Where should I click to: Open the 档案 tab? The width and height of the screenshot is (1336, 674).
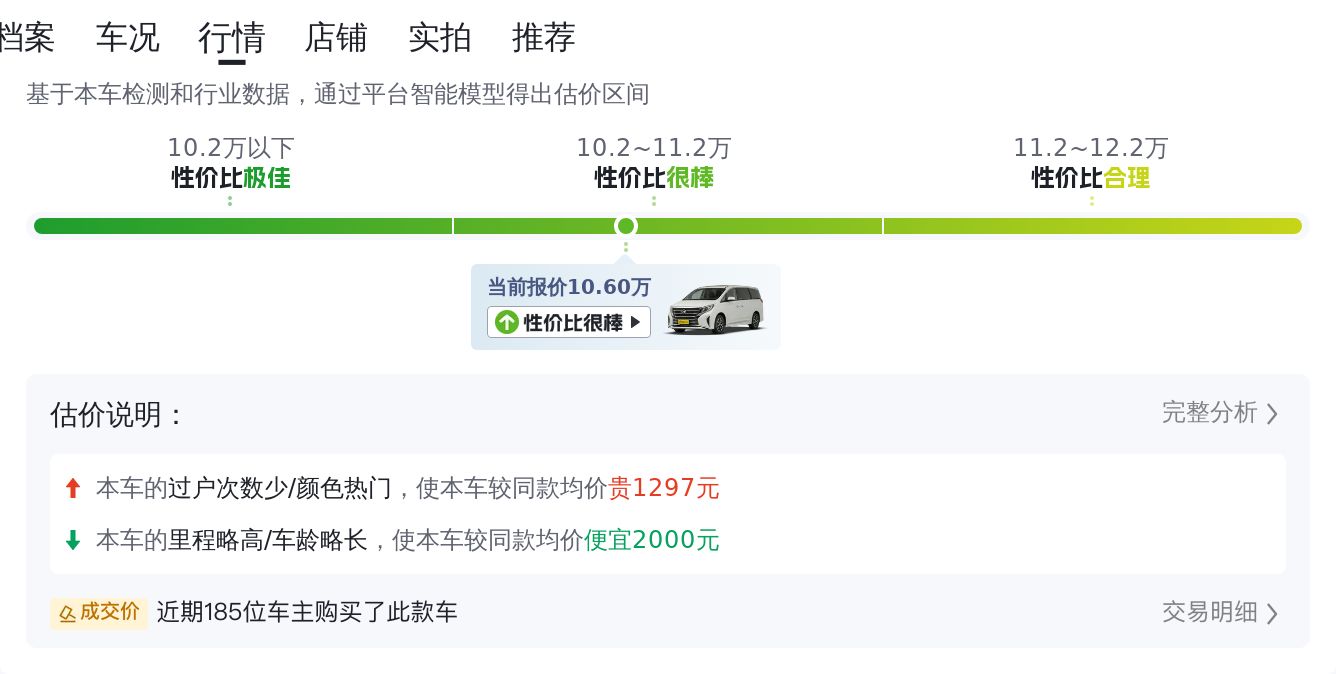pyautogui.click(x=26, y=38)
